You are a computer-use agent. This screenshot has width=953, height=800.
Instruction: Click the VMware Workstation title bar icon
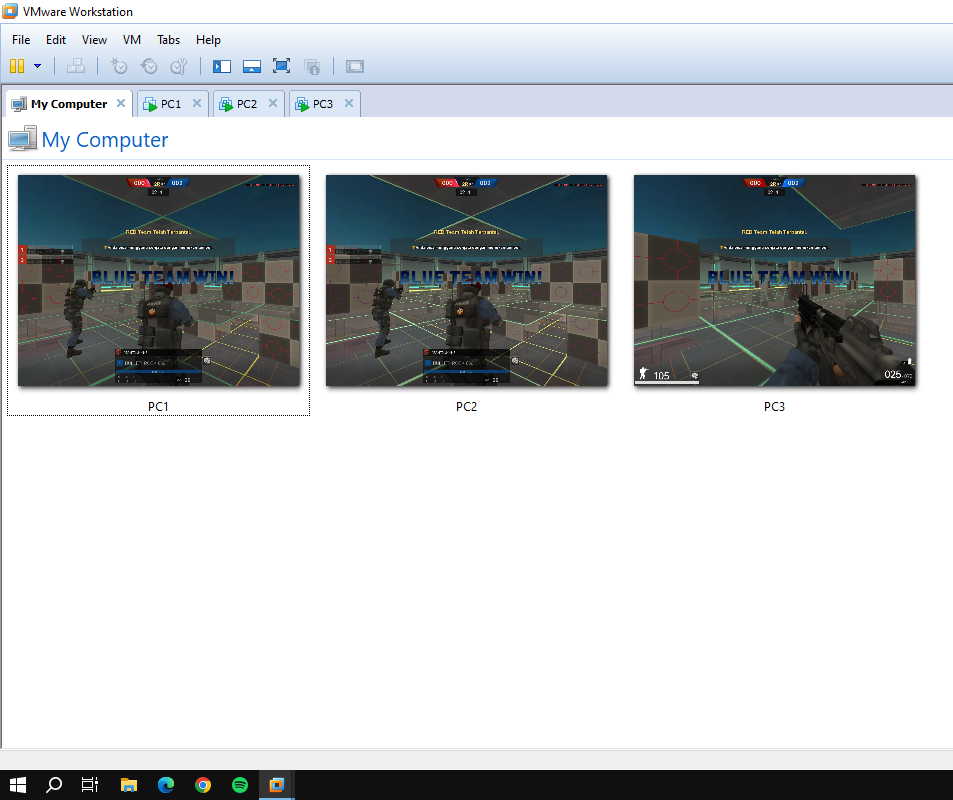pyautogui.click(x=10, y=11)
